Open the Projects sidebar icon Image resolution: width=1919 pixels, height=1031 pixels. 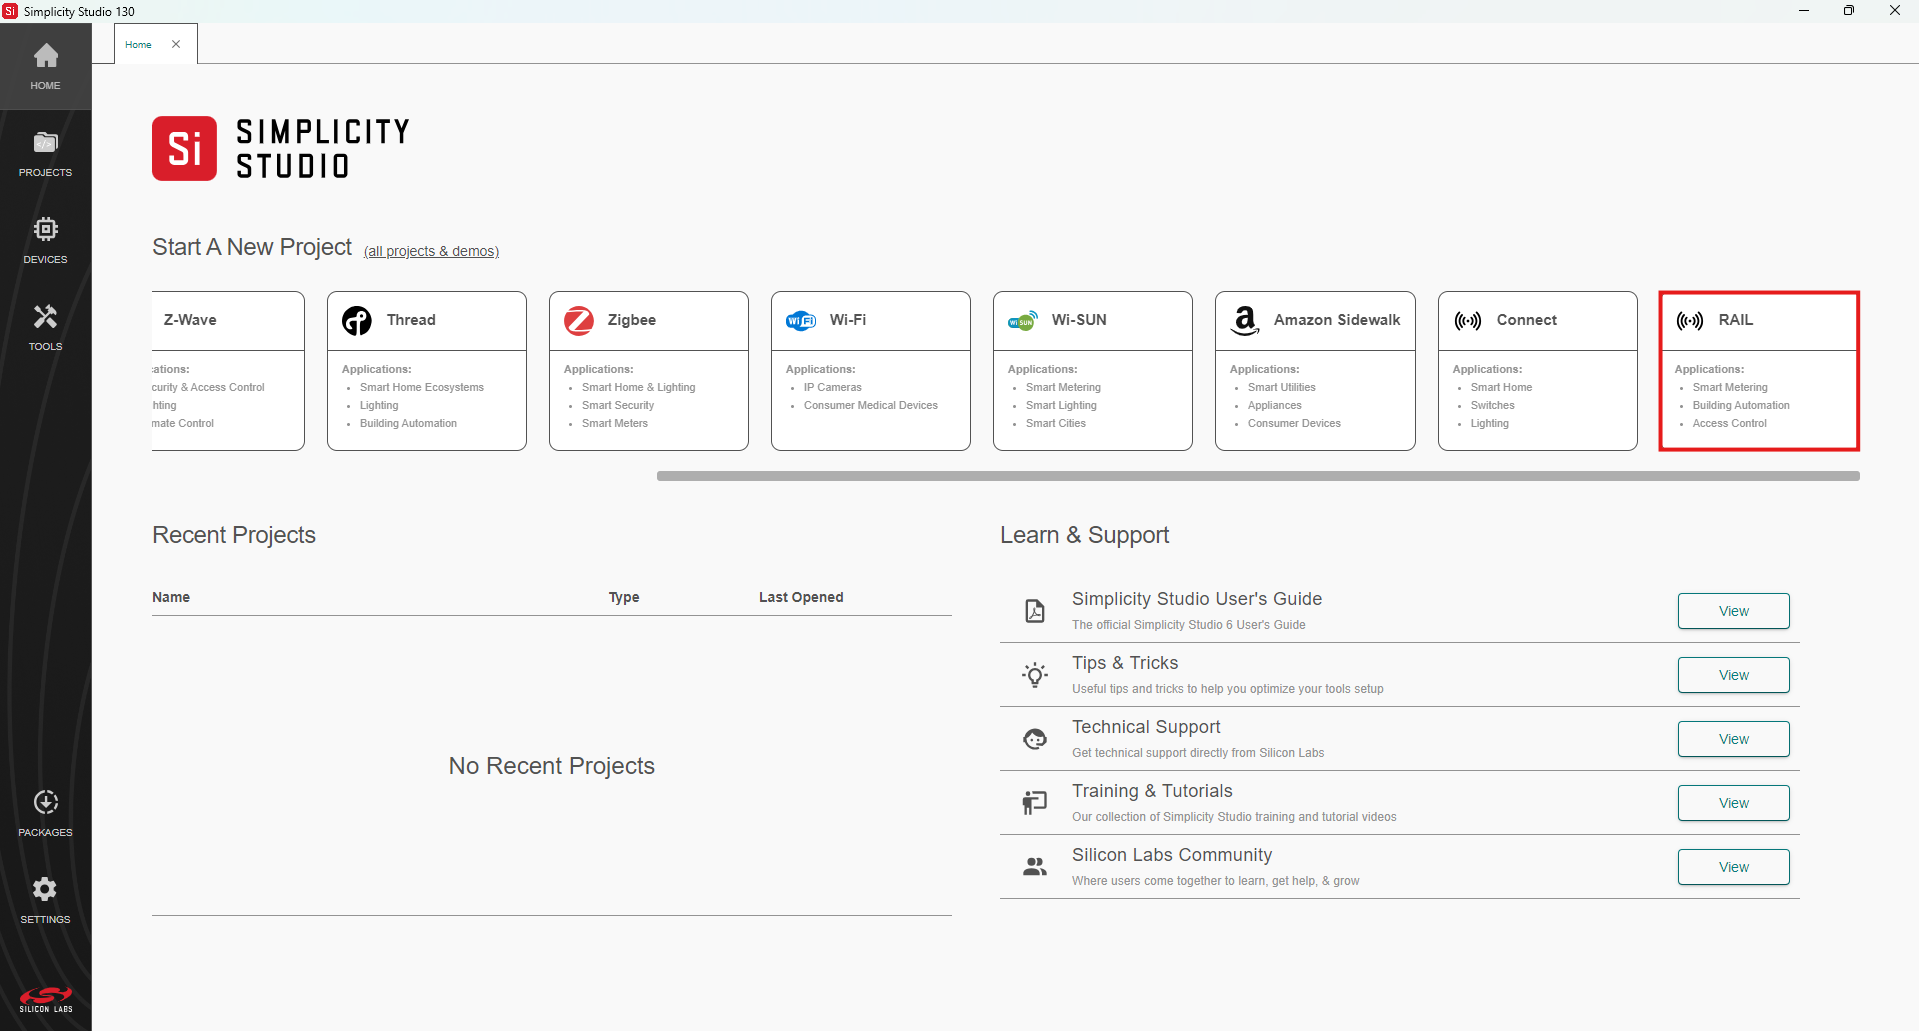pyautogui.click(x=45, y=143)
